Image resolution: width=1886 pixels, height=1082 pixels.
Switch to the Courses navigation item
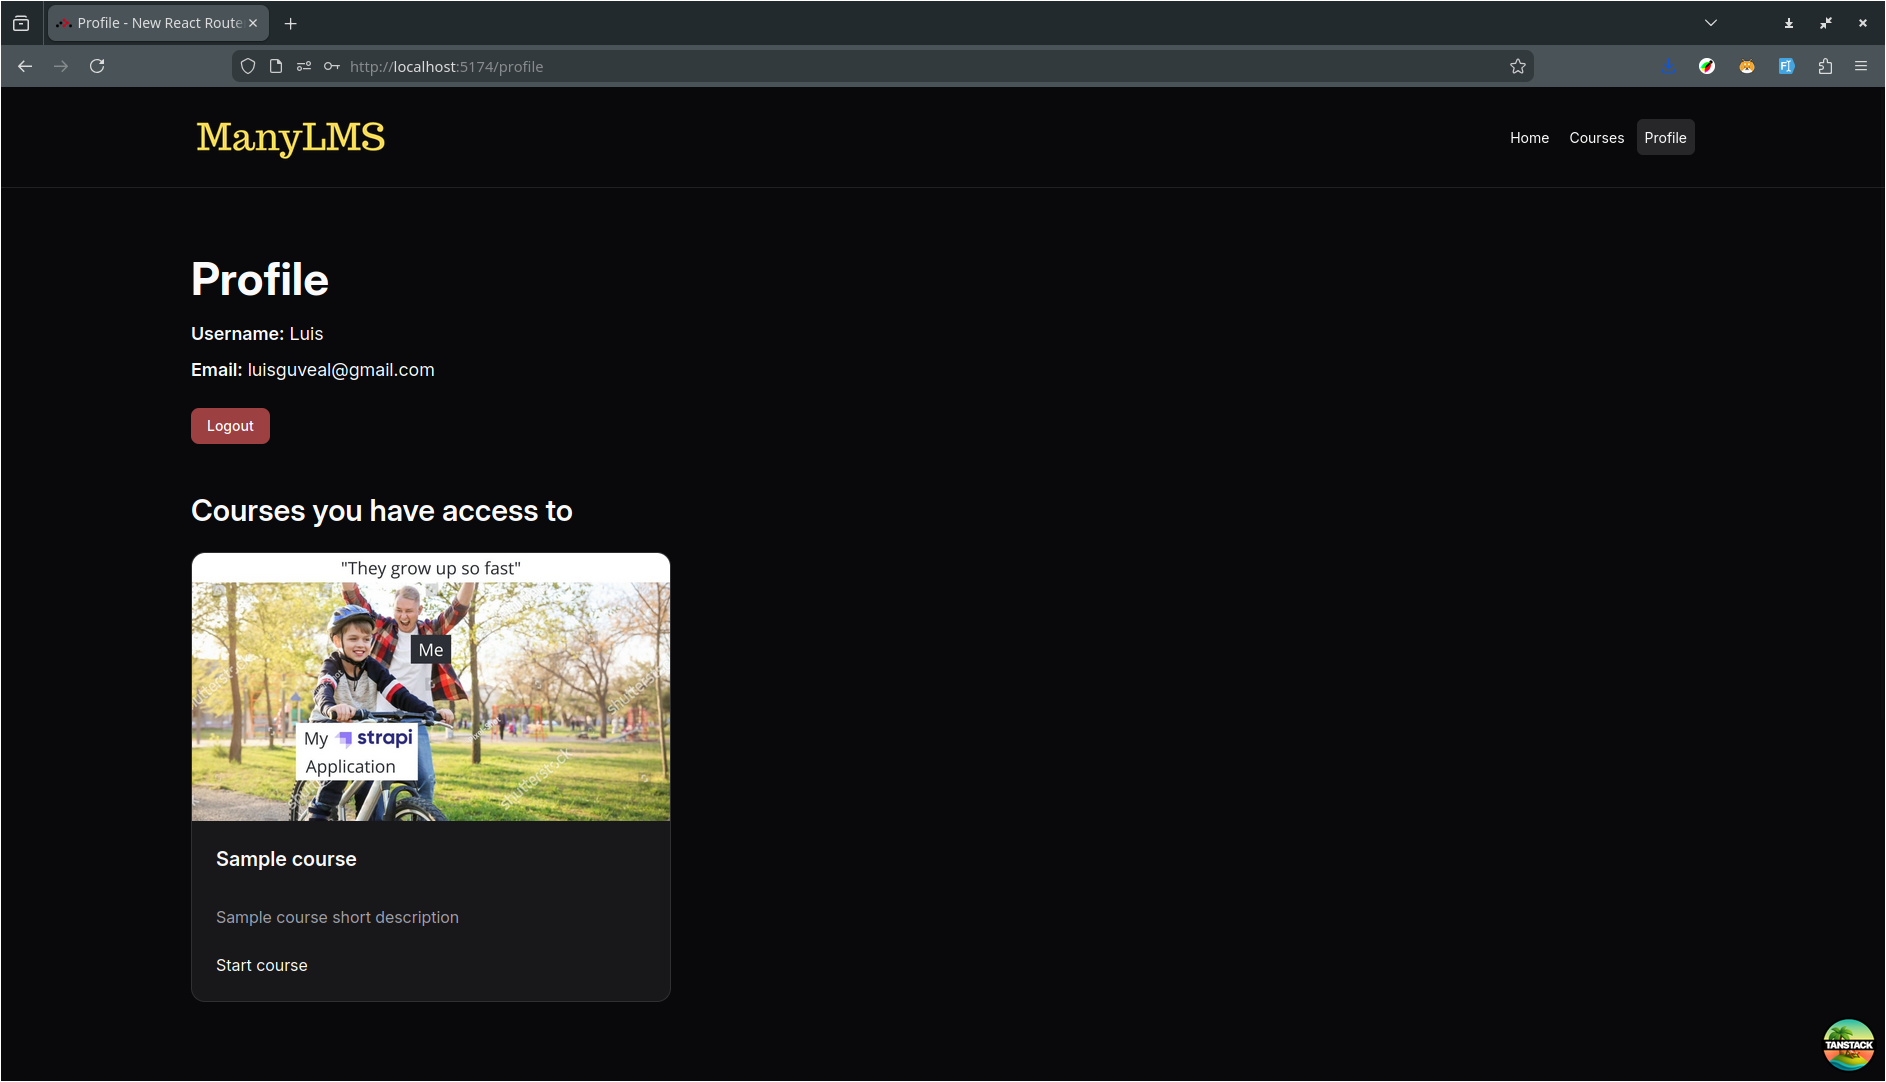[x=1596, y=138]
